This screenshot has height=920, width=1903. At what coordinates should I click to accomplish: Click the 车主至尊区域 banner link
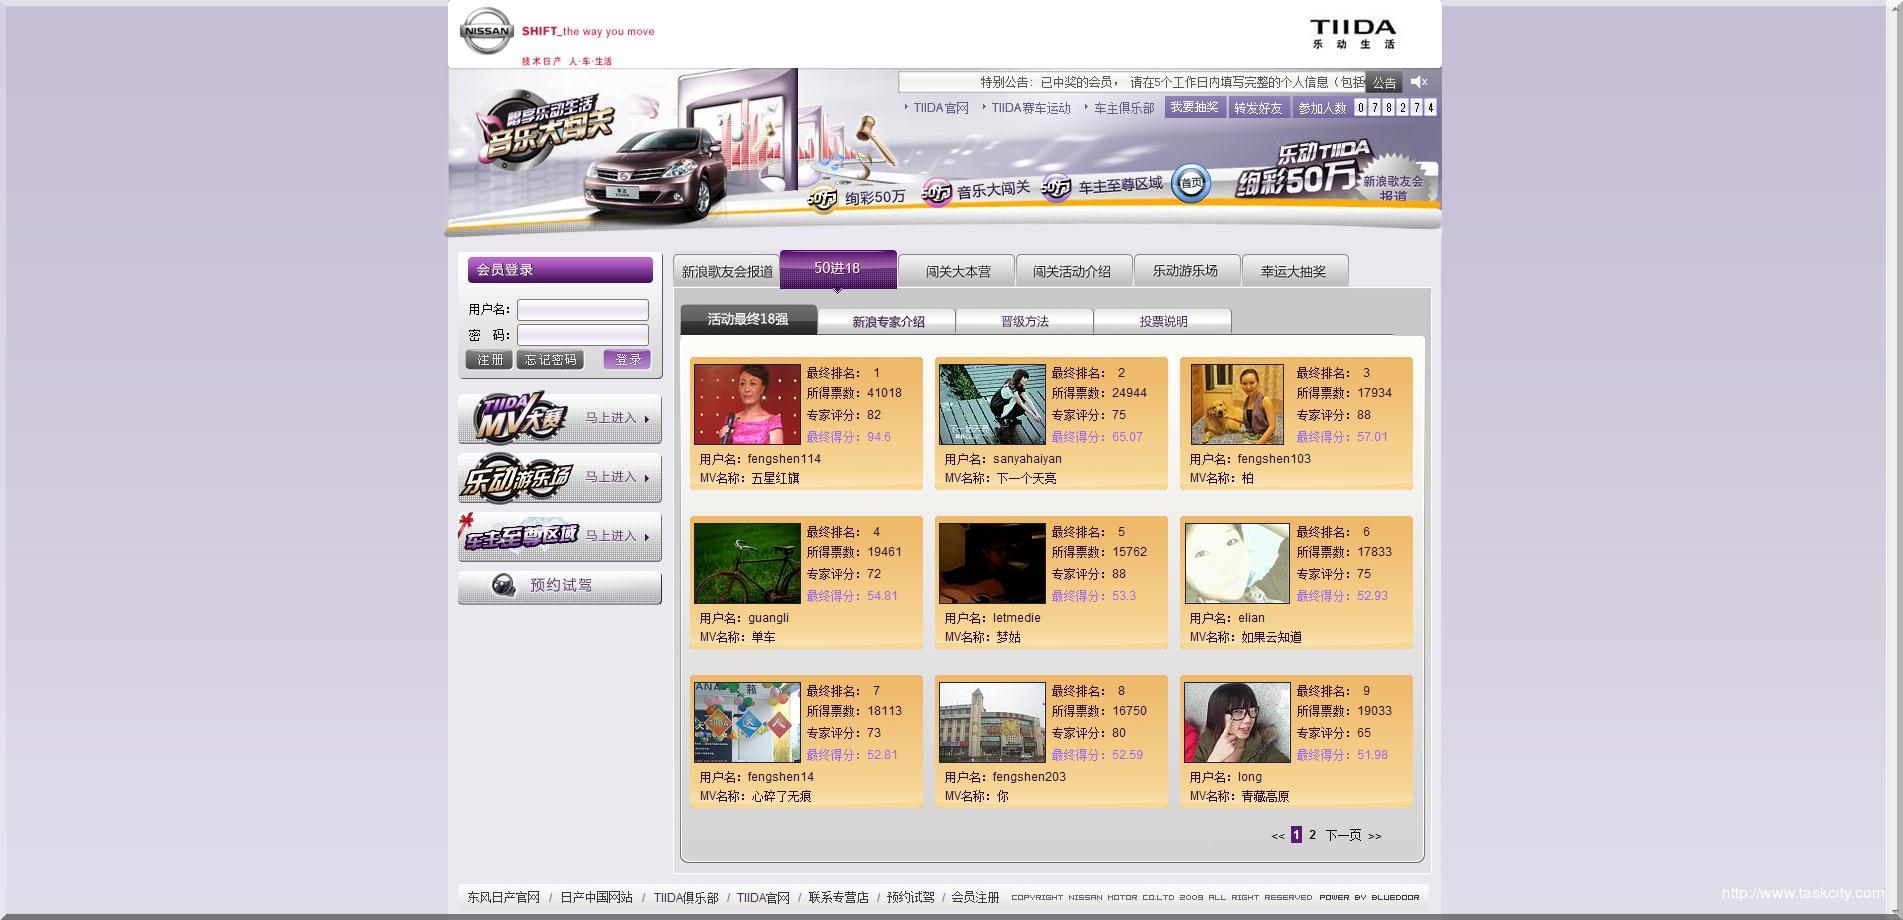pos(1120,185)
